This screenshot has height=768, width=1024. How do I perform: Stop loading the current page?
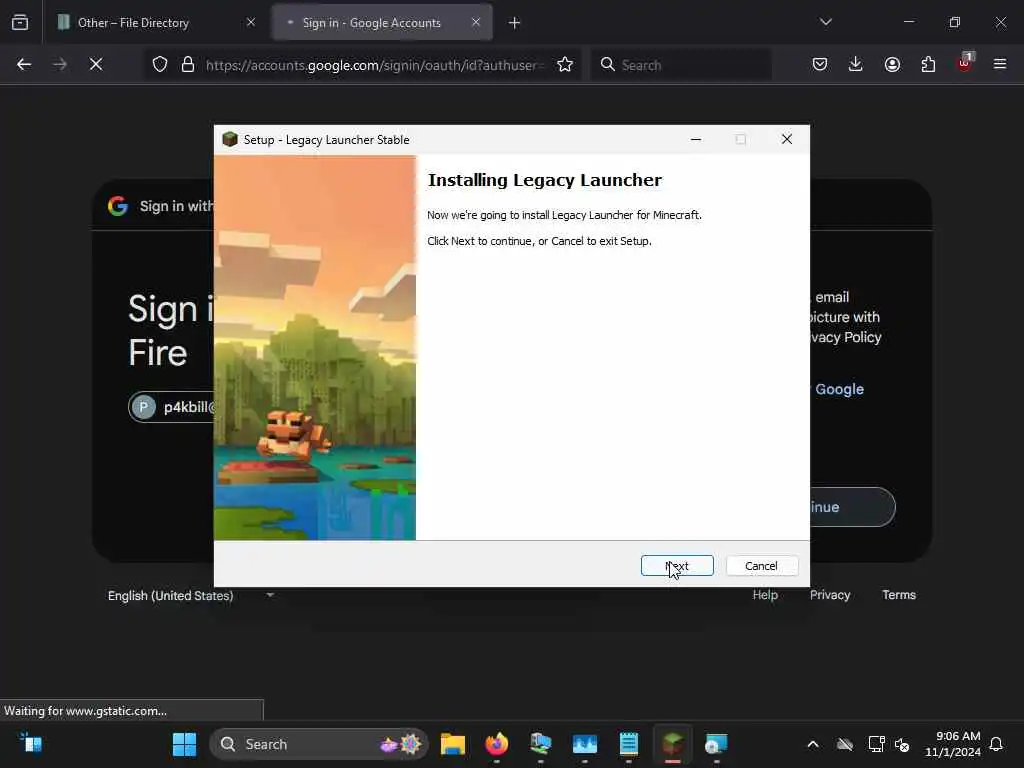[96, 64]
